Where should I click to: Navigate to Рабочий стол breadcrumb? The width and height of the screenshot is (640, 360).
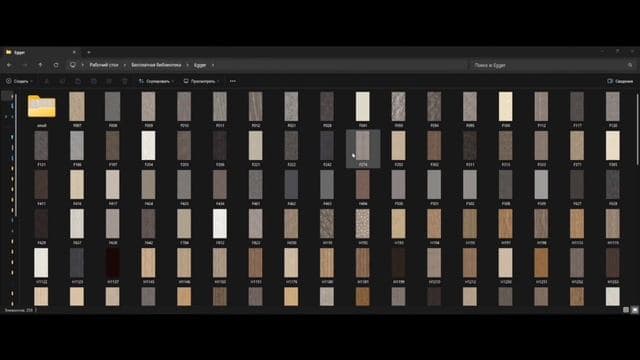point(104,65)
